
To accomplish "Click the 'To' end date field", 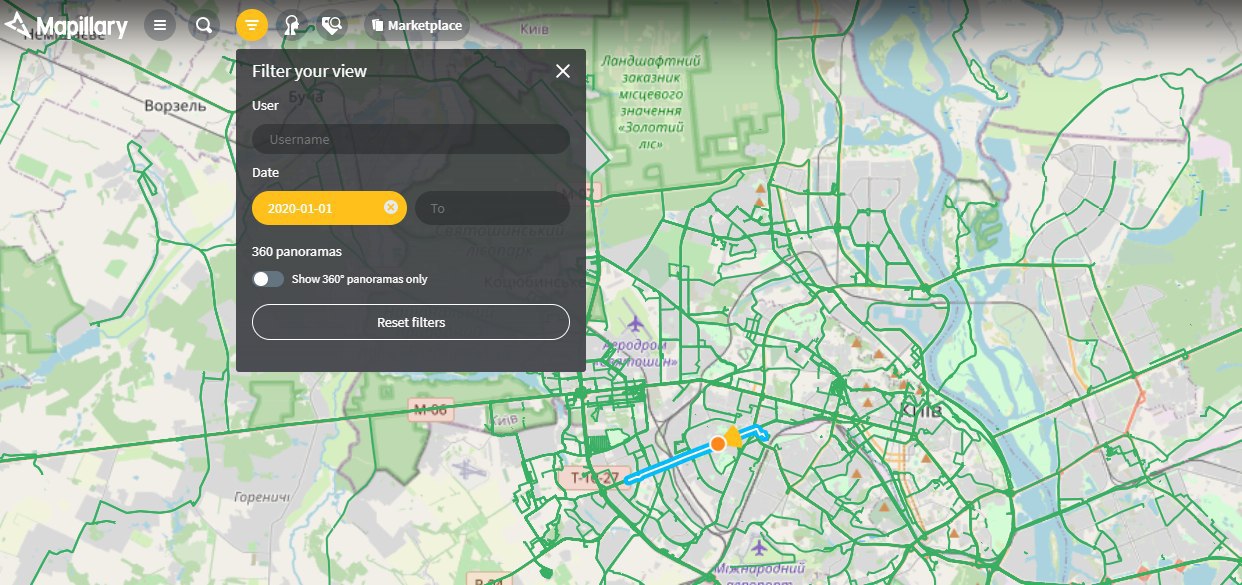I will click(x=492, y=208).
